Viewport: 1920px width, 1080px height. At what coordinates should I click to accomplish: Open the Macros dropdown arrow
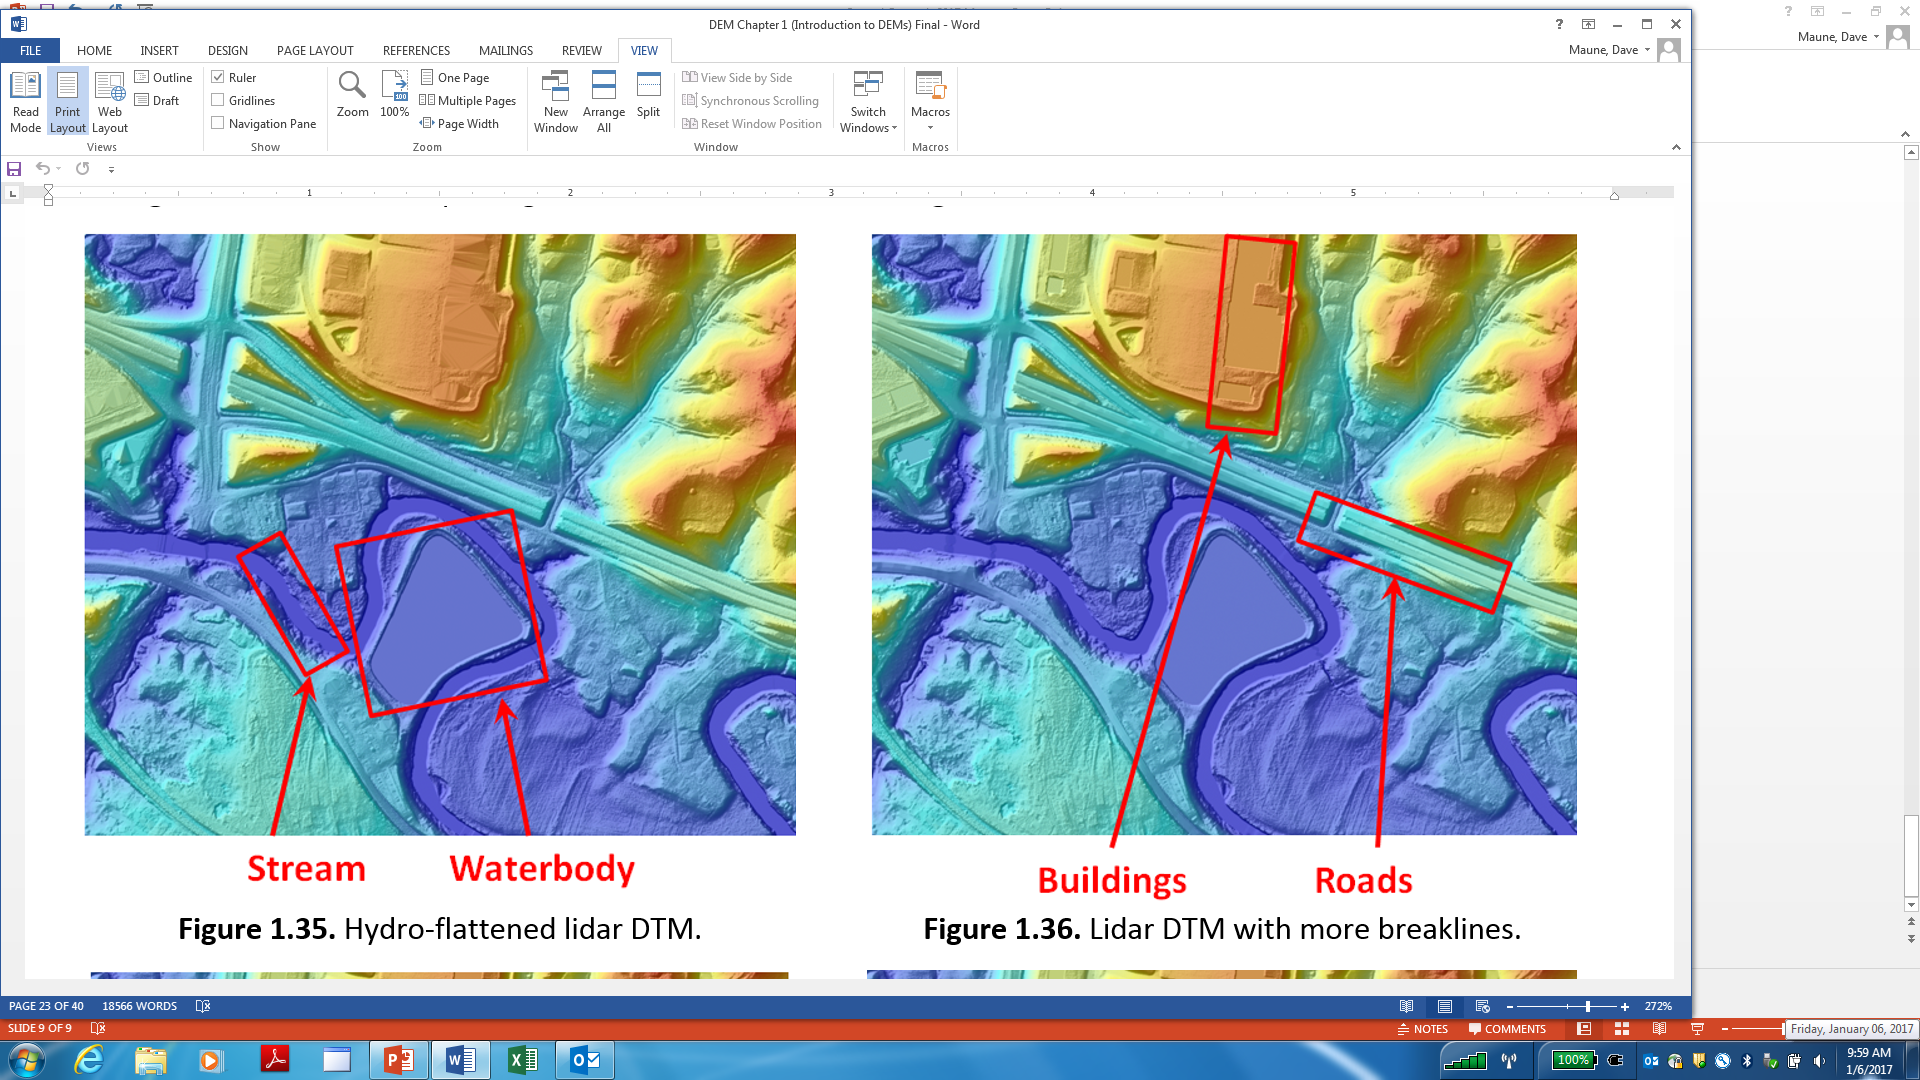tap(930, 127)
